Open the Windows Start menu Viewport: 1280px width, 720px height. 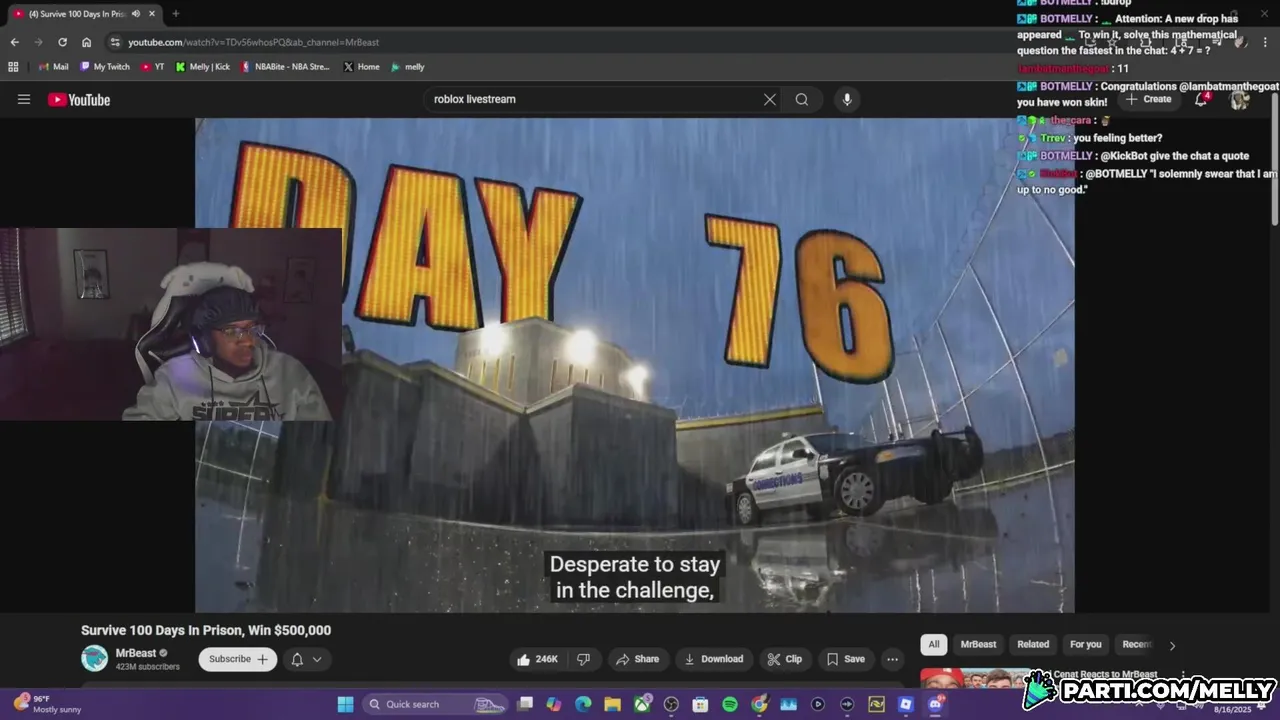click(345, 704)
